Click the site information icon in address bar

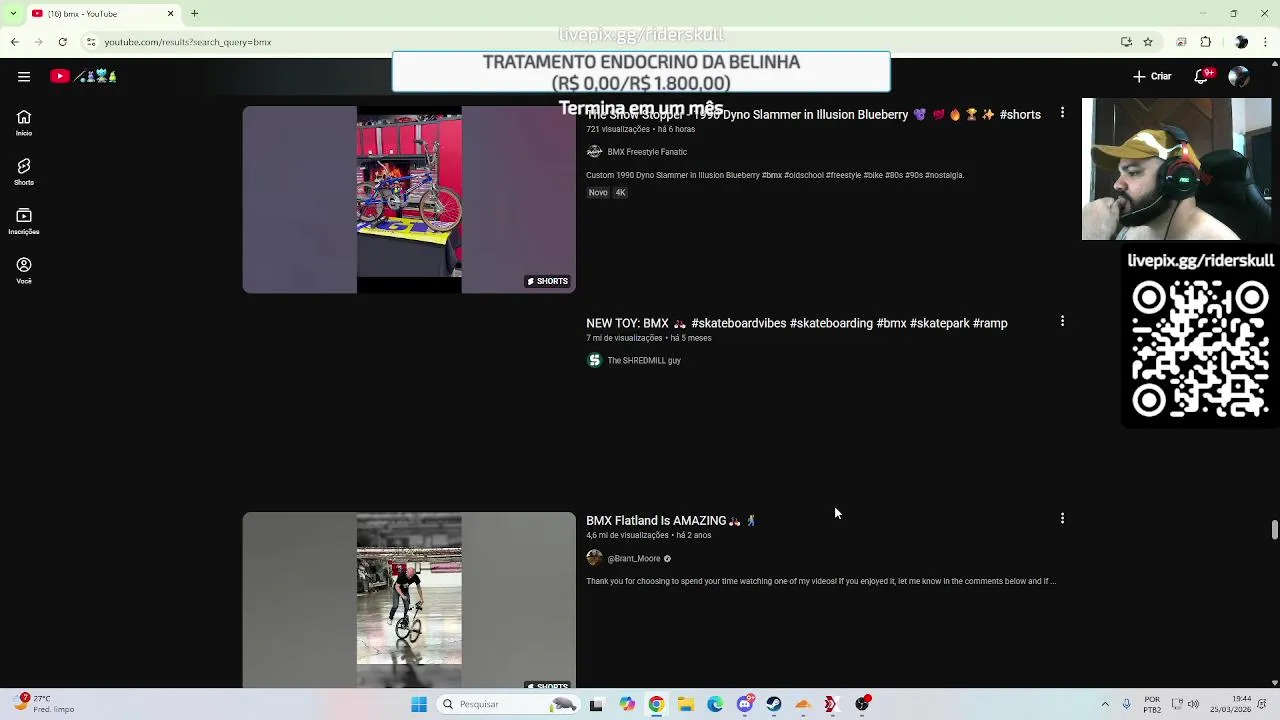[x=91, y=42]
